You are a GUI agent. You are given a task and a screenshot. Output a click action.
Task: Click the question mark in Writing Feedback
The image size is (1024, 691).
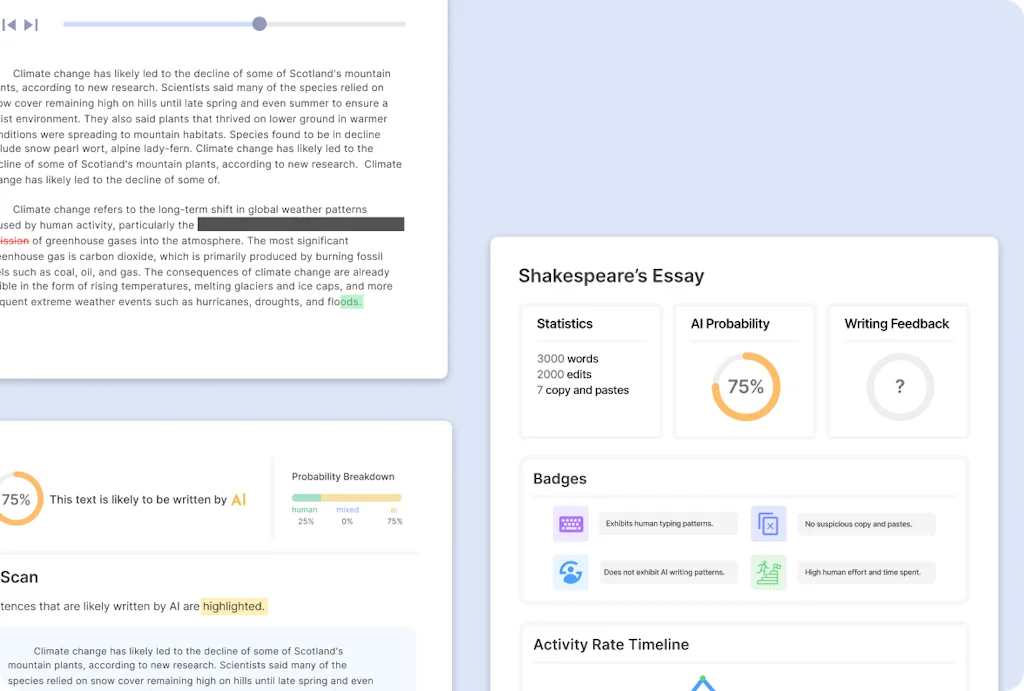pos(899,386)
